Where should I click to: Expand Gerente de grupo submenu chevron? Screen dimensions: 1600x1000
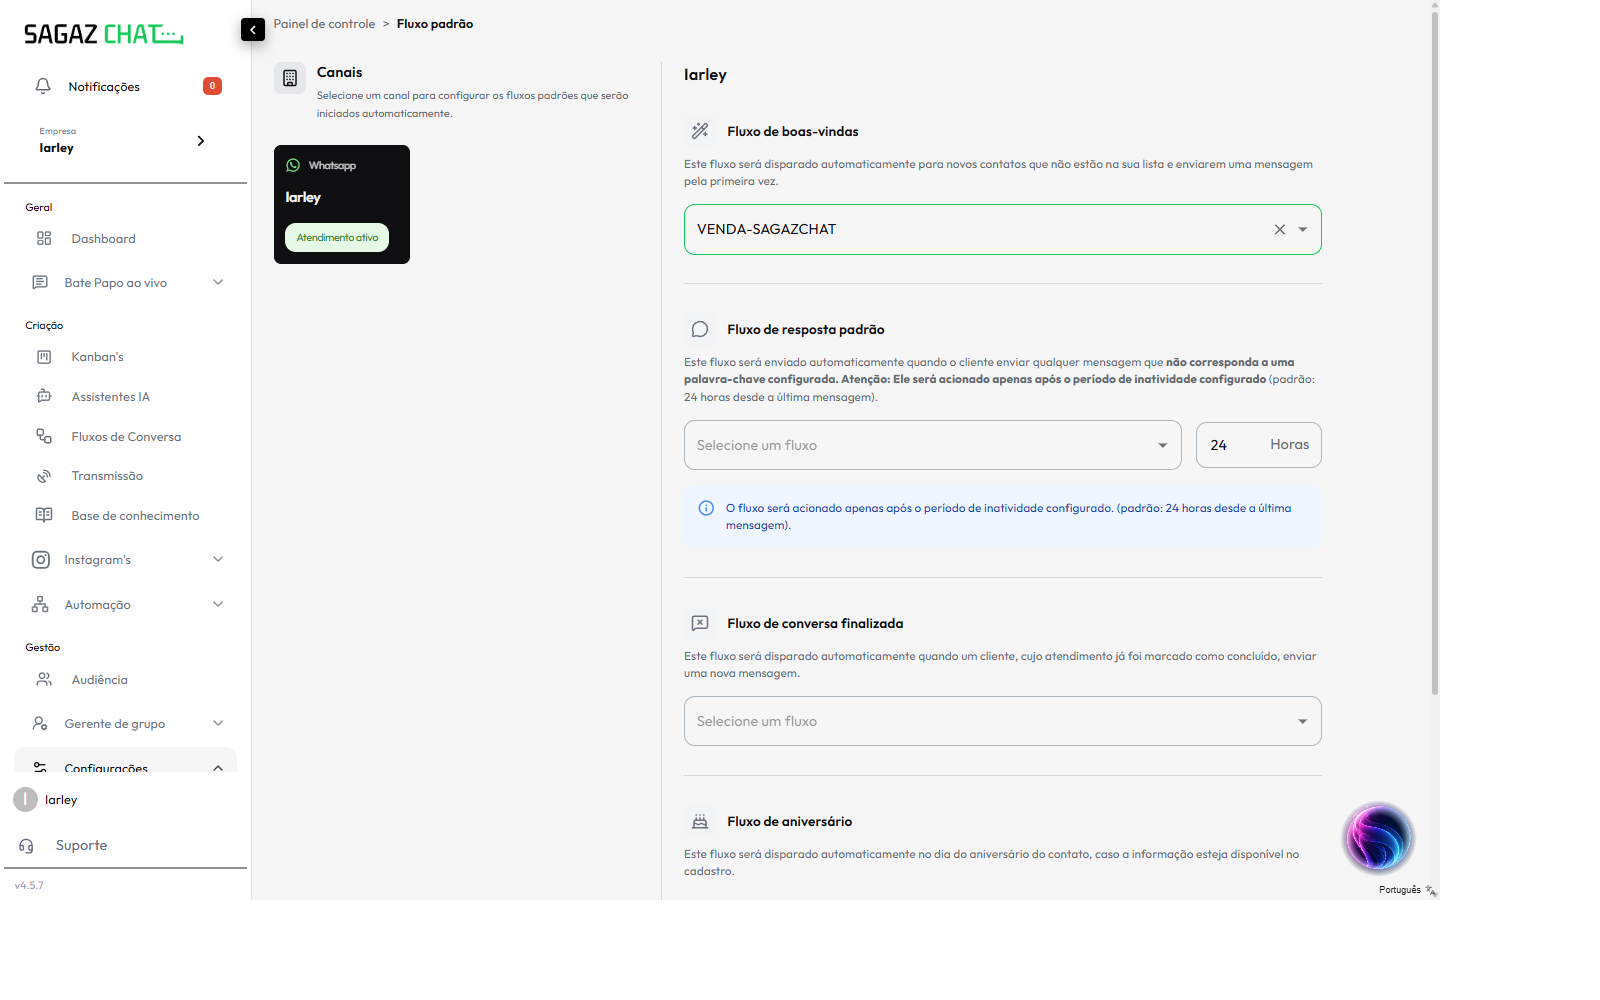pyautogui.click(x=218, y=723)
